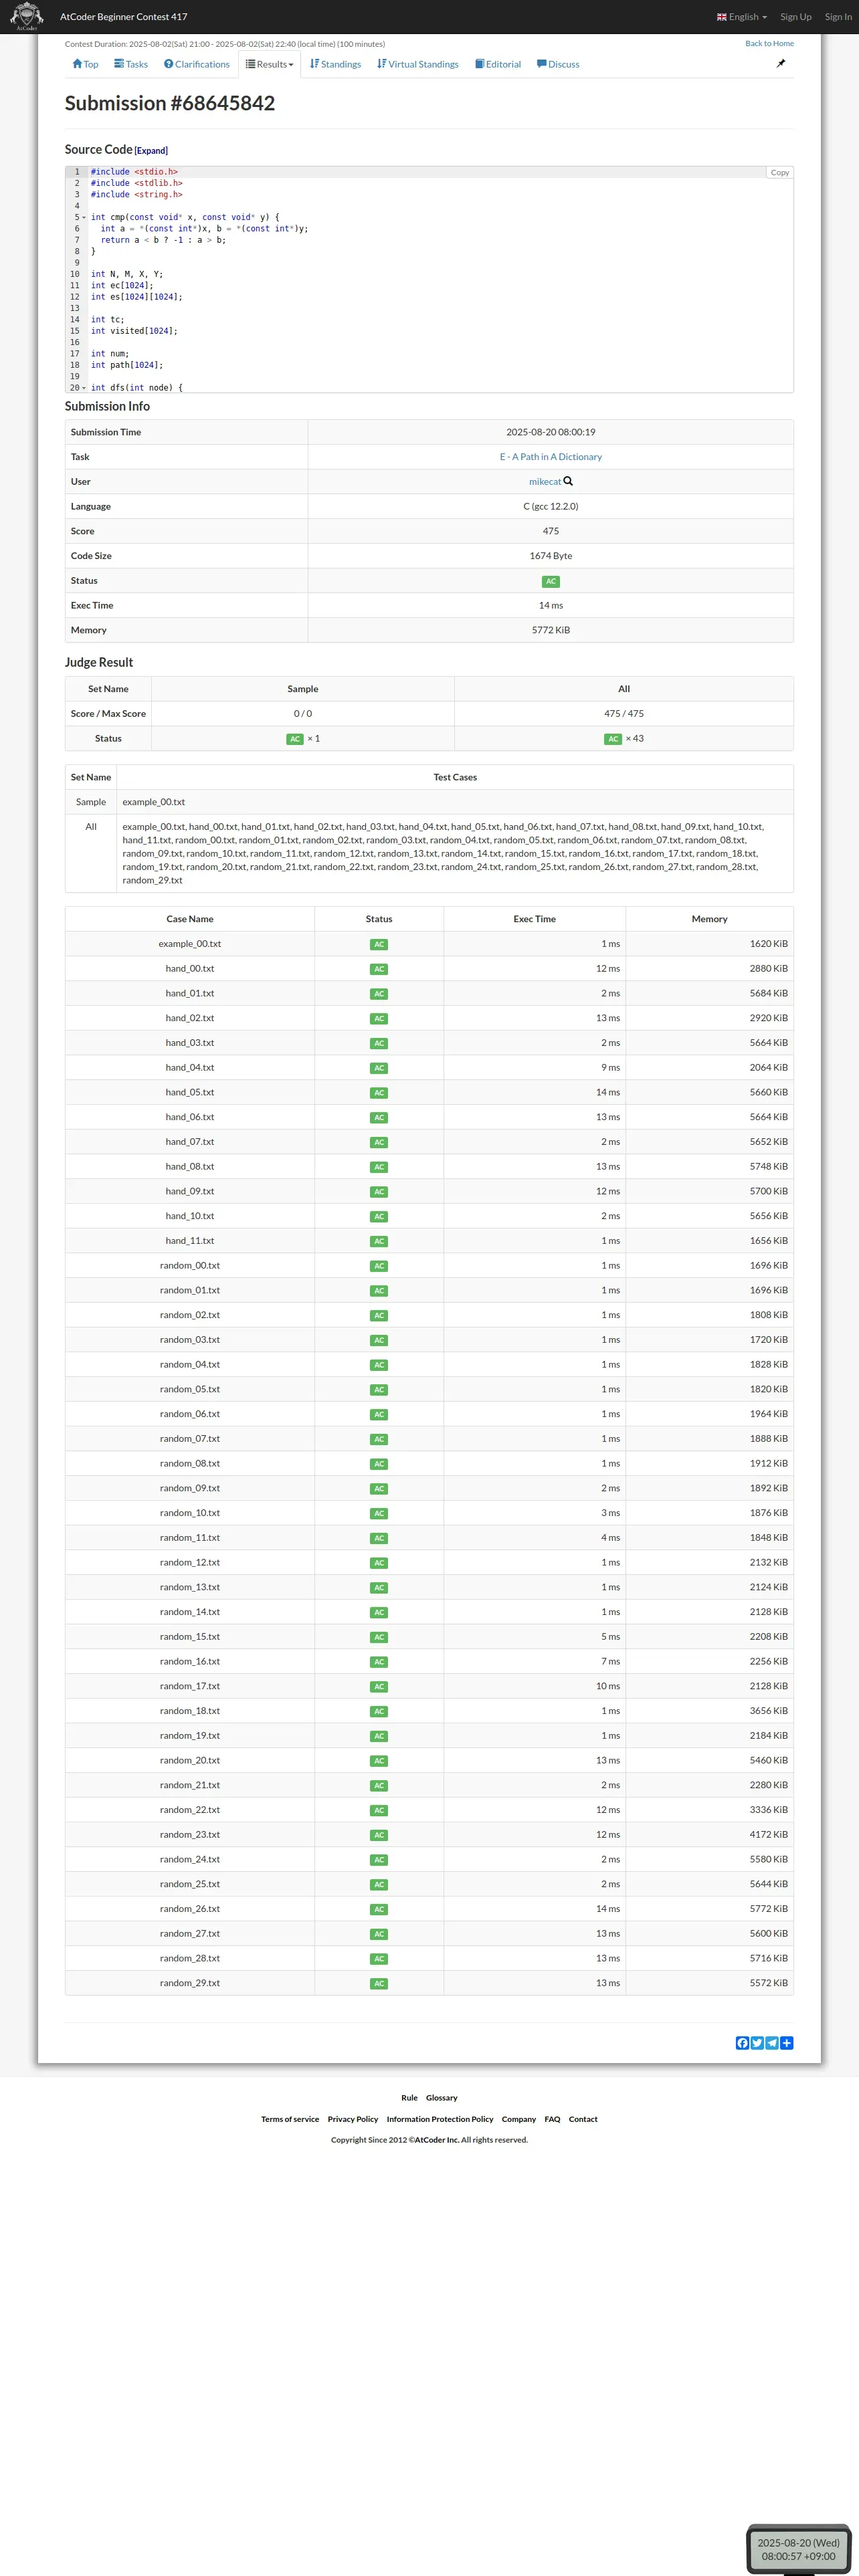Click the Memory column header
This screenshot has height=2576, width=859.
point(710,919)
